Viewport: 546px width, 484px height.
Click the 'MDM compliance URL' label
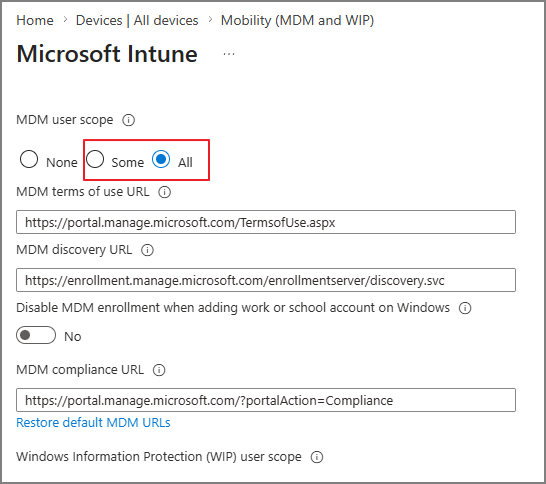tap(80, 369)
